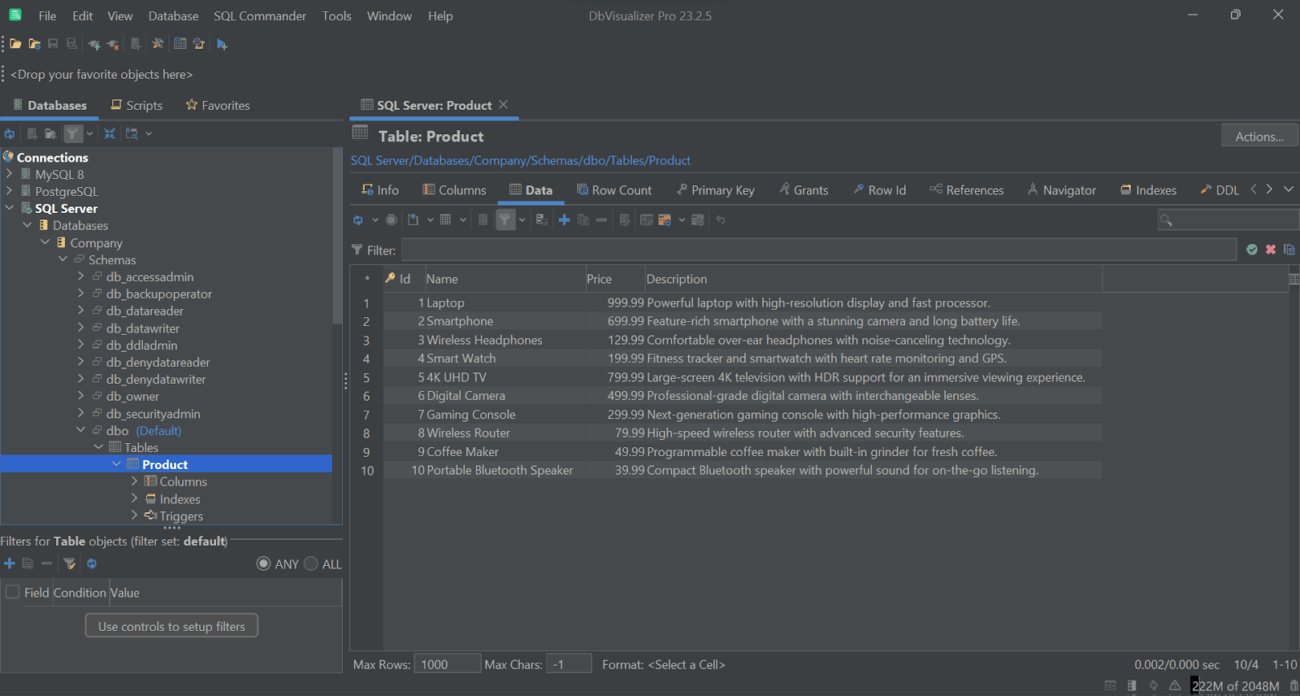Screen dimensions: 1300x696
Task: Expand Columns under the Product table
Action: click(x=133, y=481)
